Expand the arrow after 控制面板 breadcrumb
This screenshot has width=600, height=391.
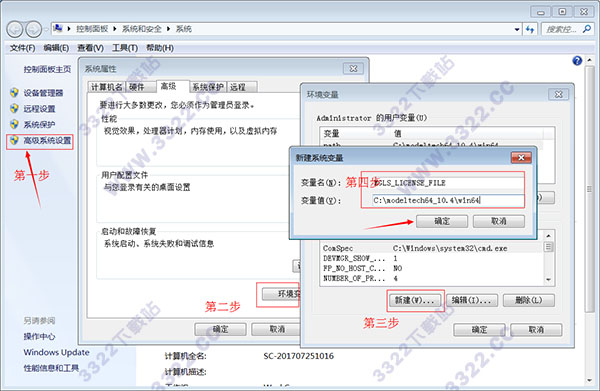(x=114, y=29)
